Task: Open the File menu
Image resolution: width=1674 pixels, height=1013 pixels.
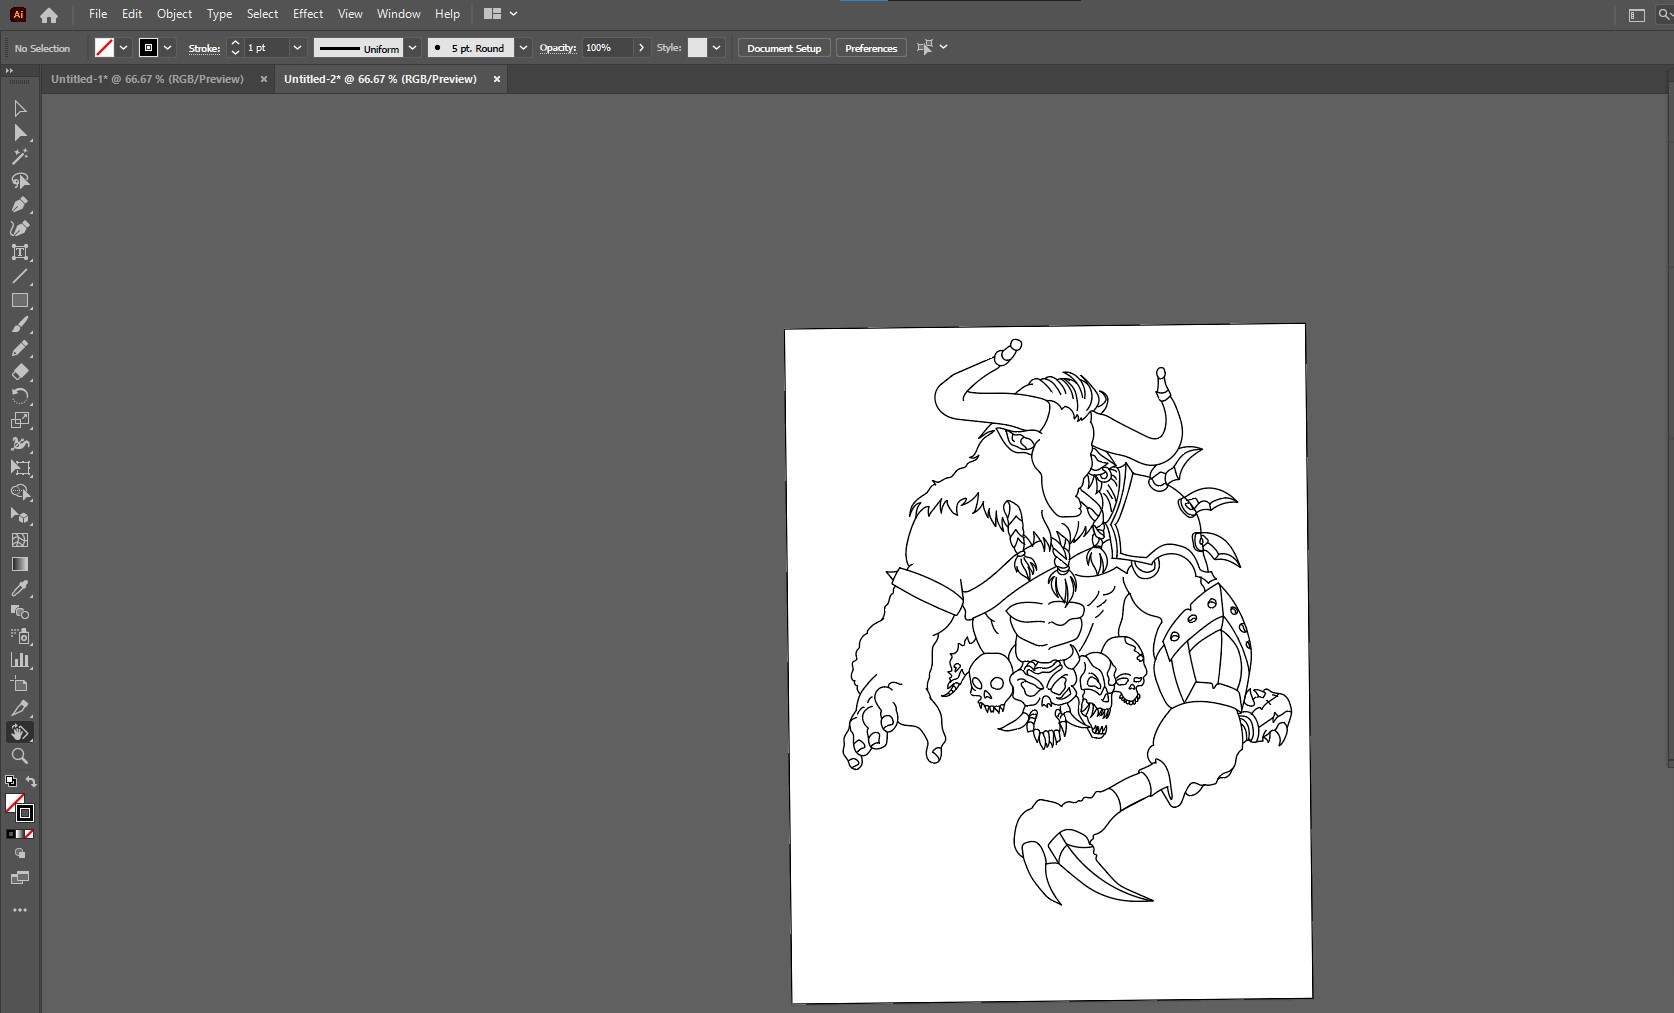Action: coord(98,14)
